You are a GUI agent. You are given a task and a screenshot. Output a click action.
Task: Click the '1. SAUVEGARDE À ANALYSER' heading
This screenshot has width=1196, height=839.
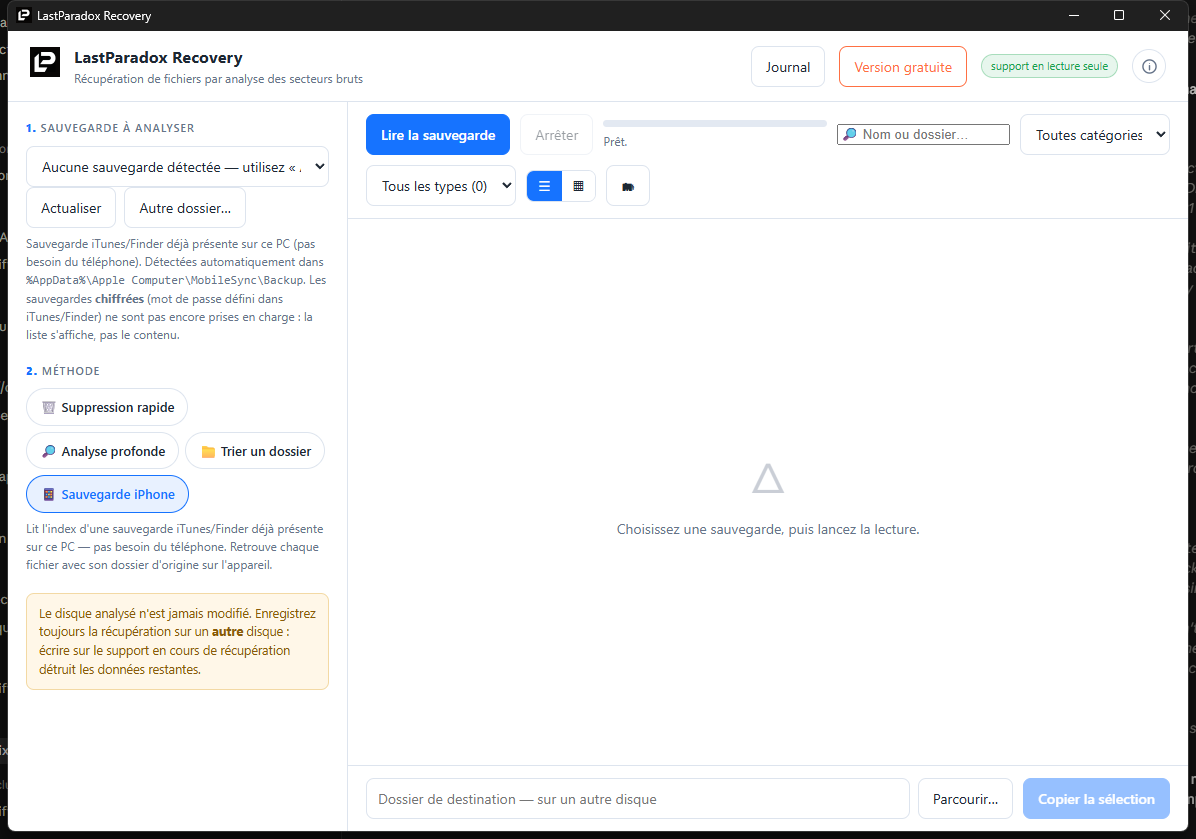(x=110, y=128)
